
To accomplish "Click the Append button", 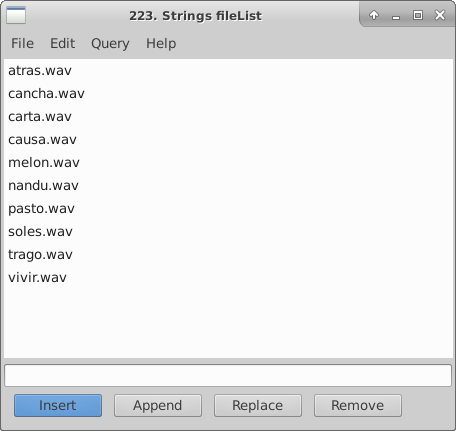I will (158, 405).
